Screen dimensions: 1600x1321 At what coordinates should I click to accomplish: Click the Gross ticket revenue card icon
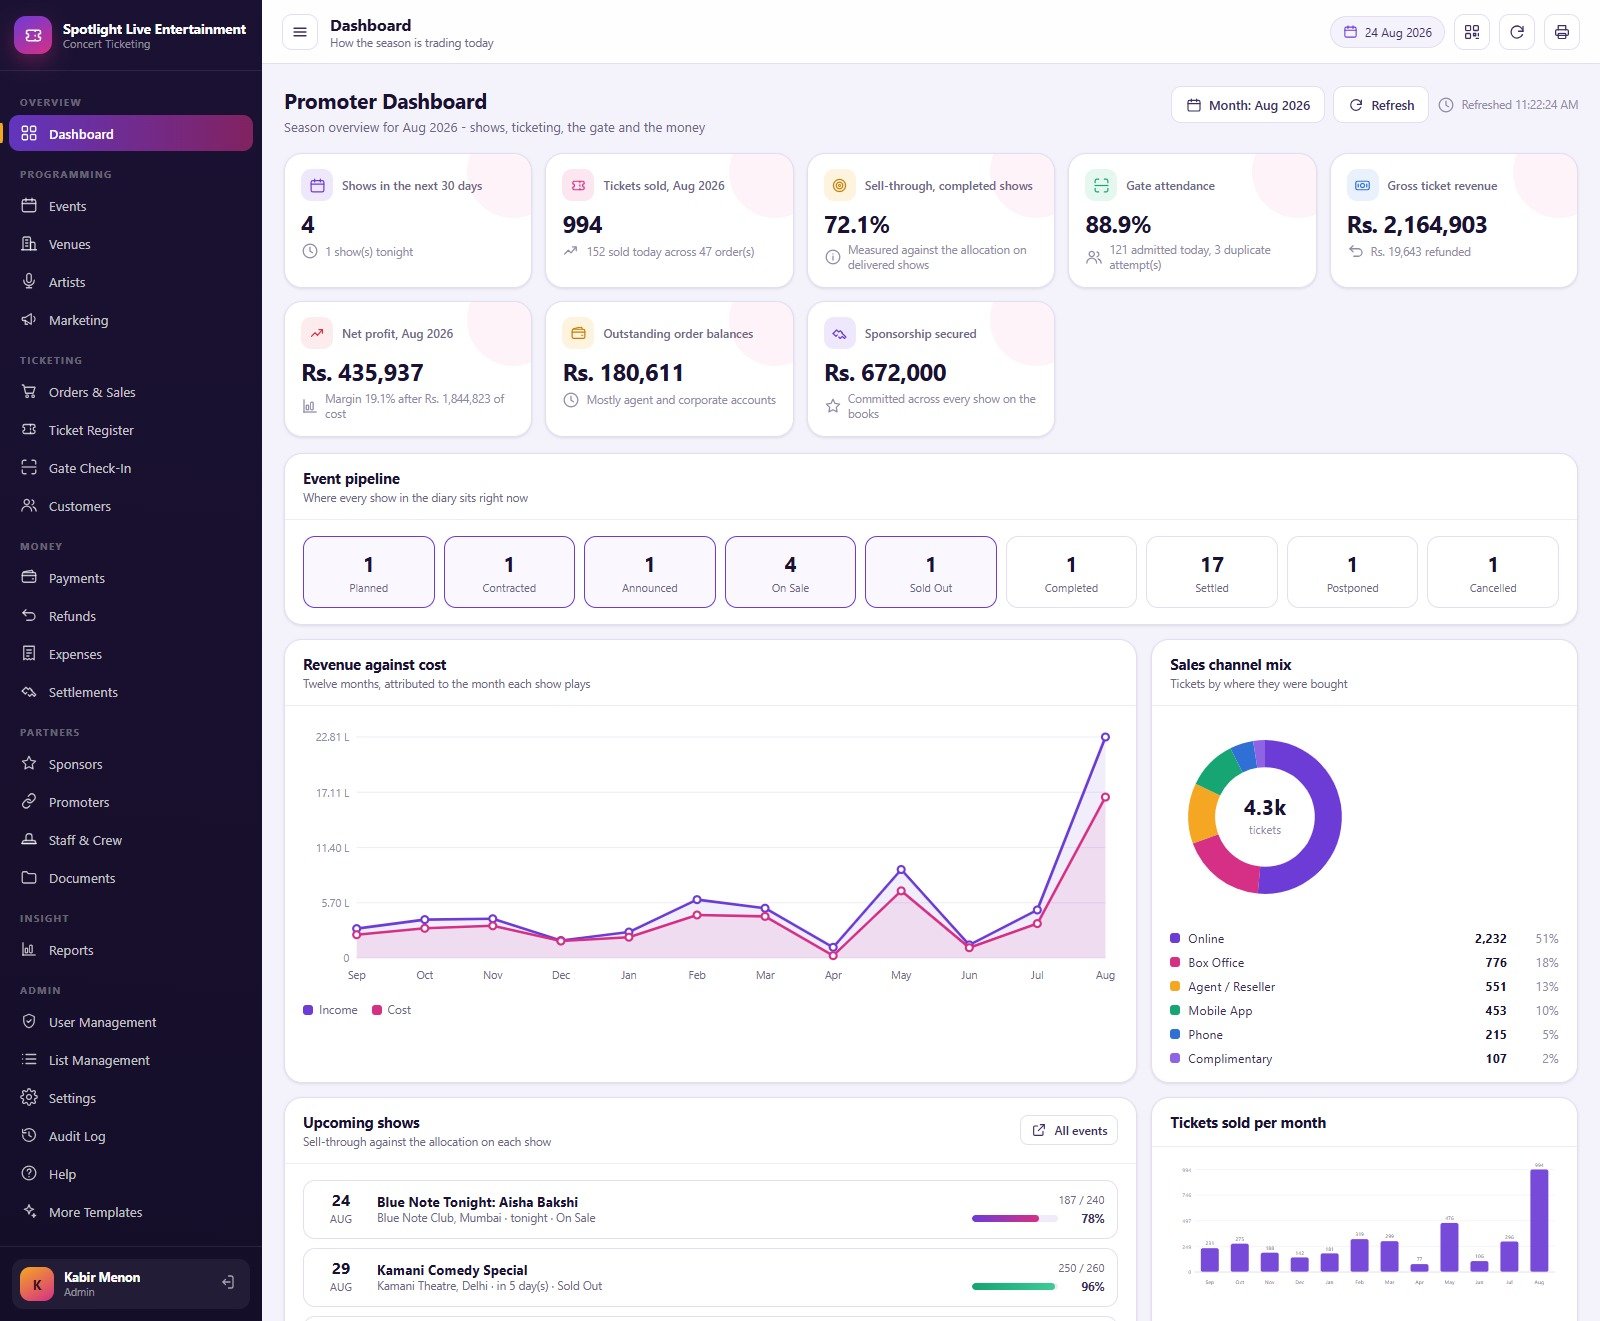(x=1362, y=185)
